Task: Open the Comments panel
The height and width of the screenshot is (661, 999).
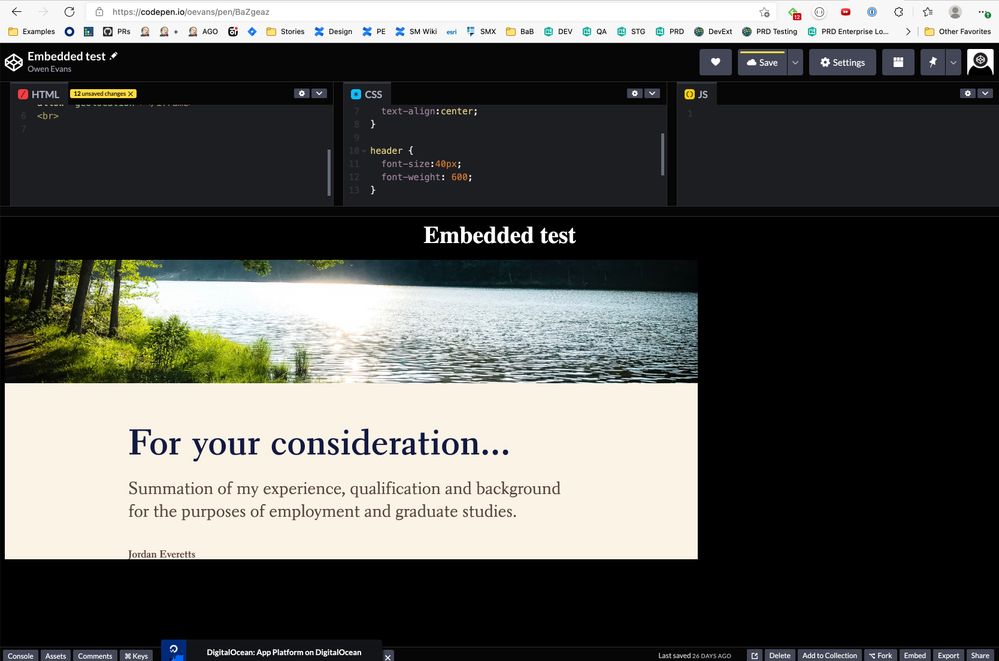Action: (x=95, y=655)
